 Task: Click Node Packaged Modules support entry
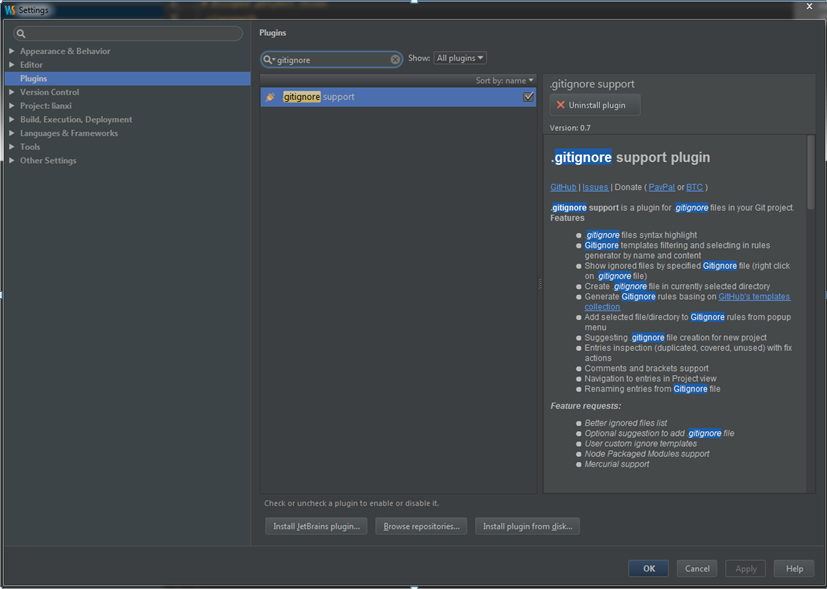pos(647,454)
